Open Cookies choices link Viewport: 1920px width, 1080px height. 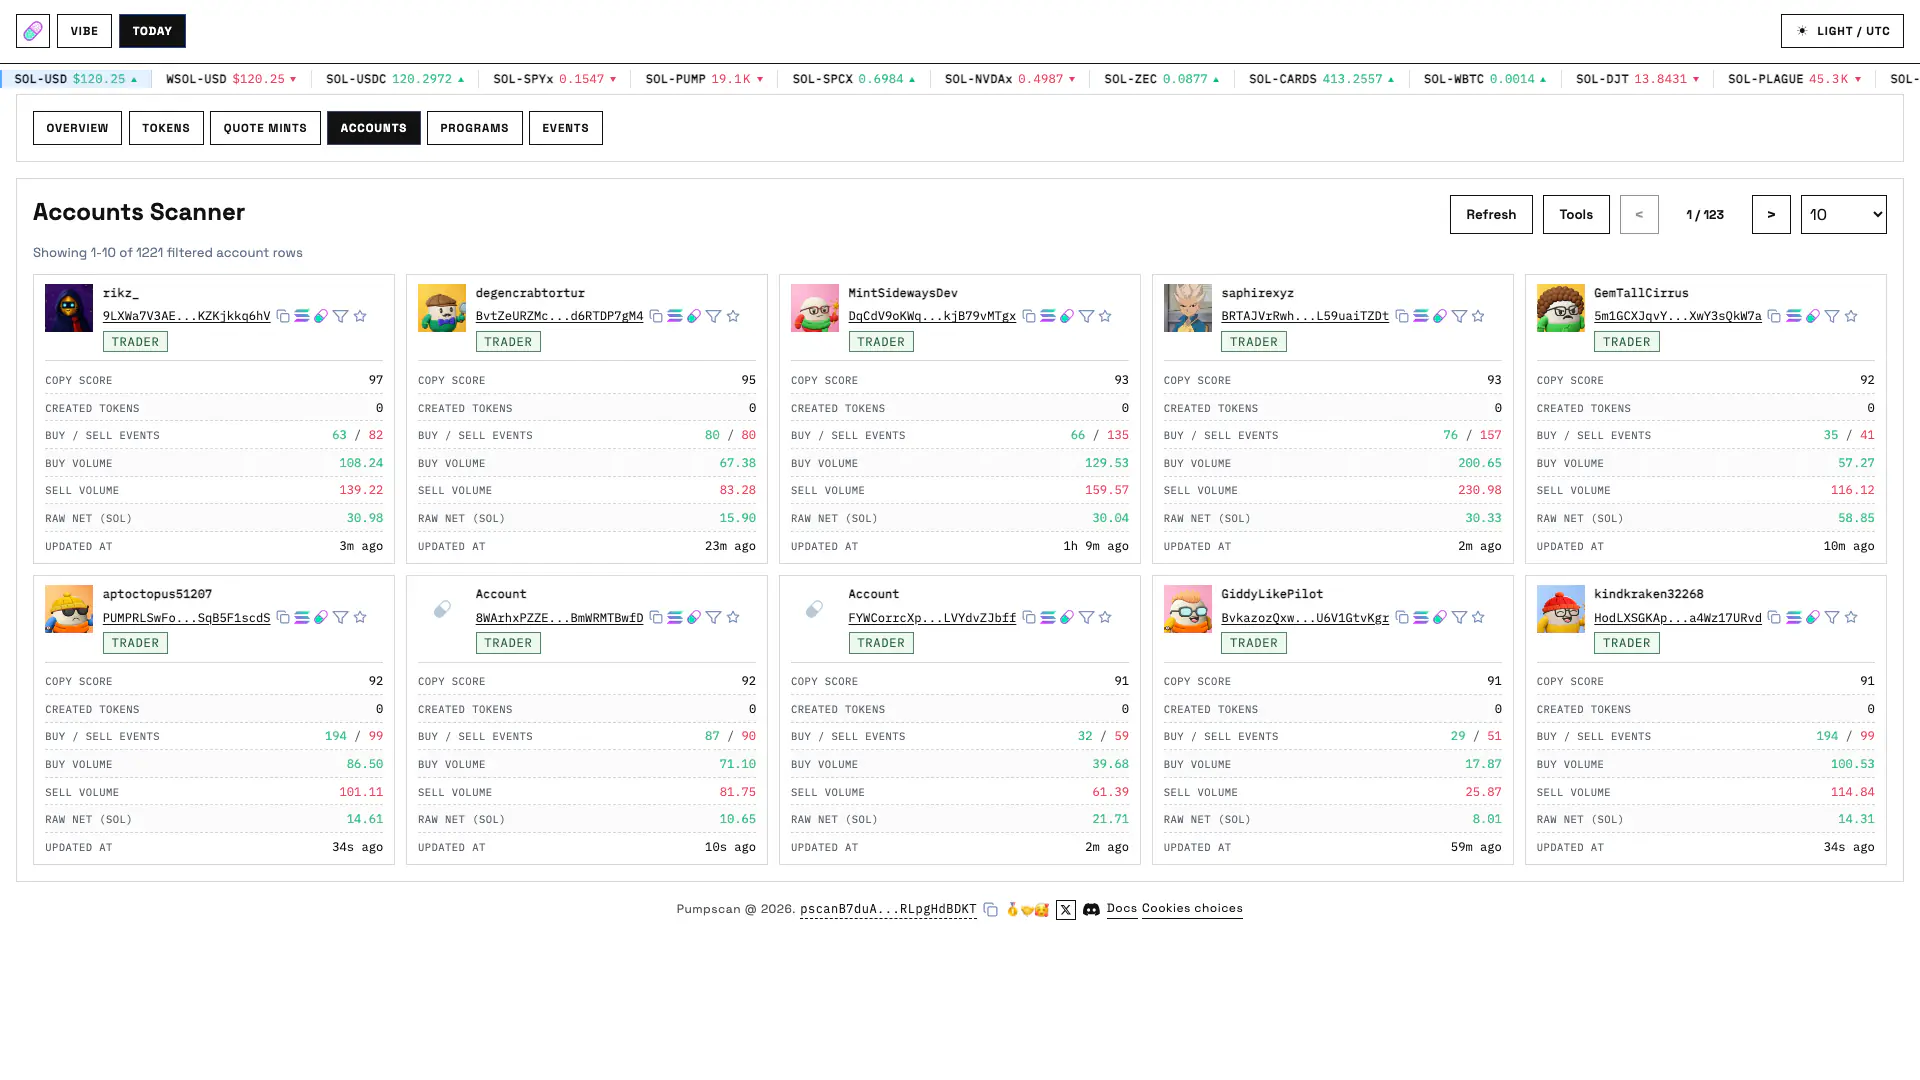[x=1192, y=908]
